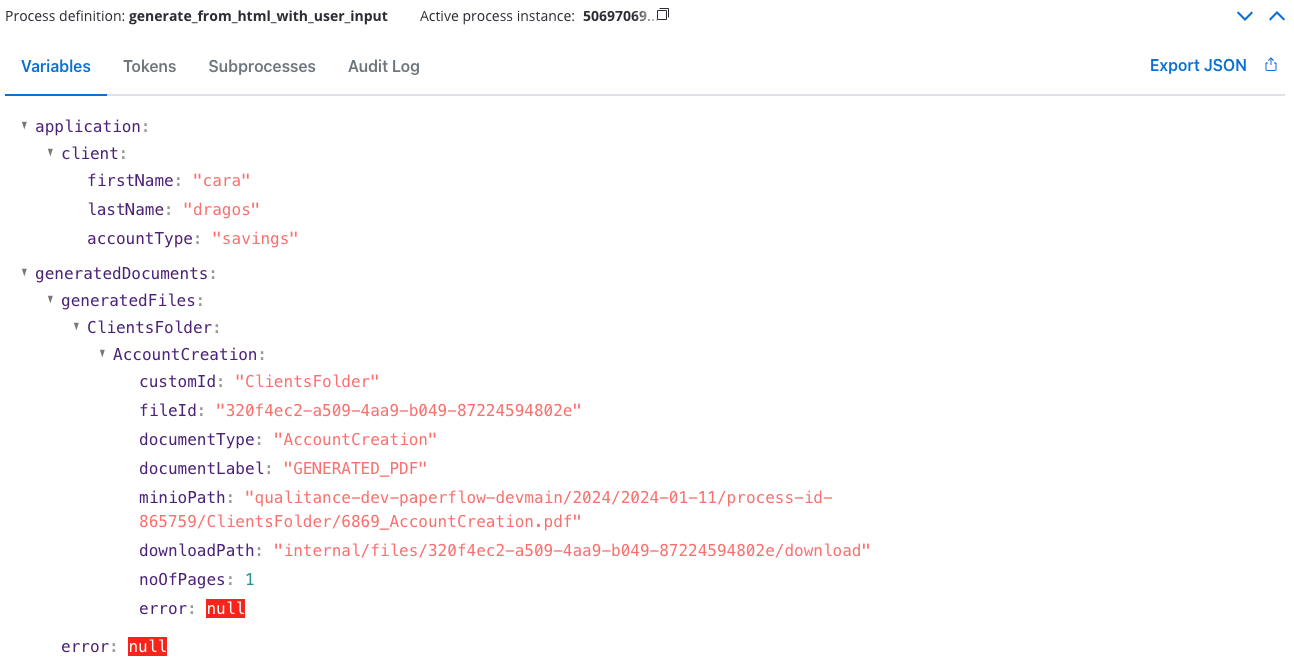Click the application key label
The height and width of the screenshot is (666, 1294).
(x=88, y=126)
